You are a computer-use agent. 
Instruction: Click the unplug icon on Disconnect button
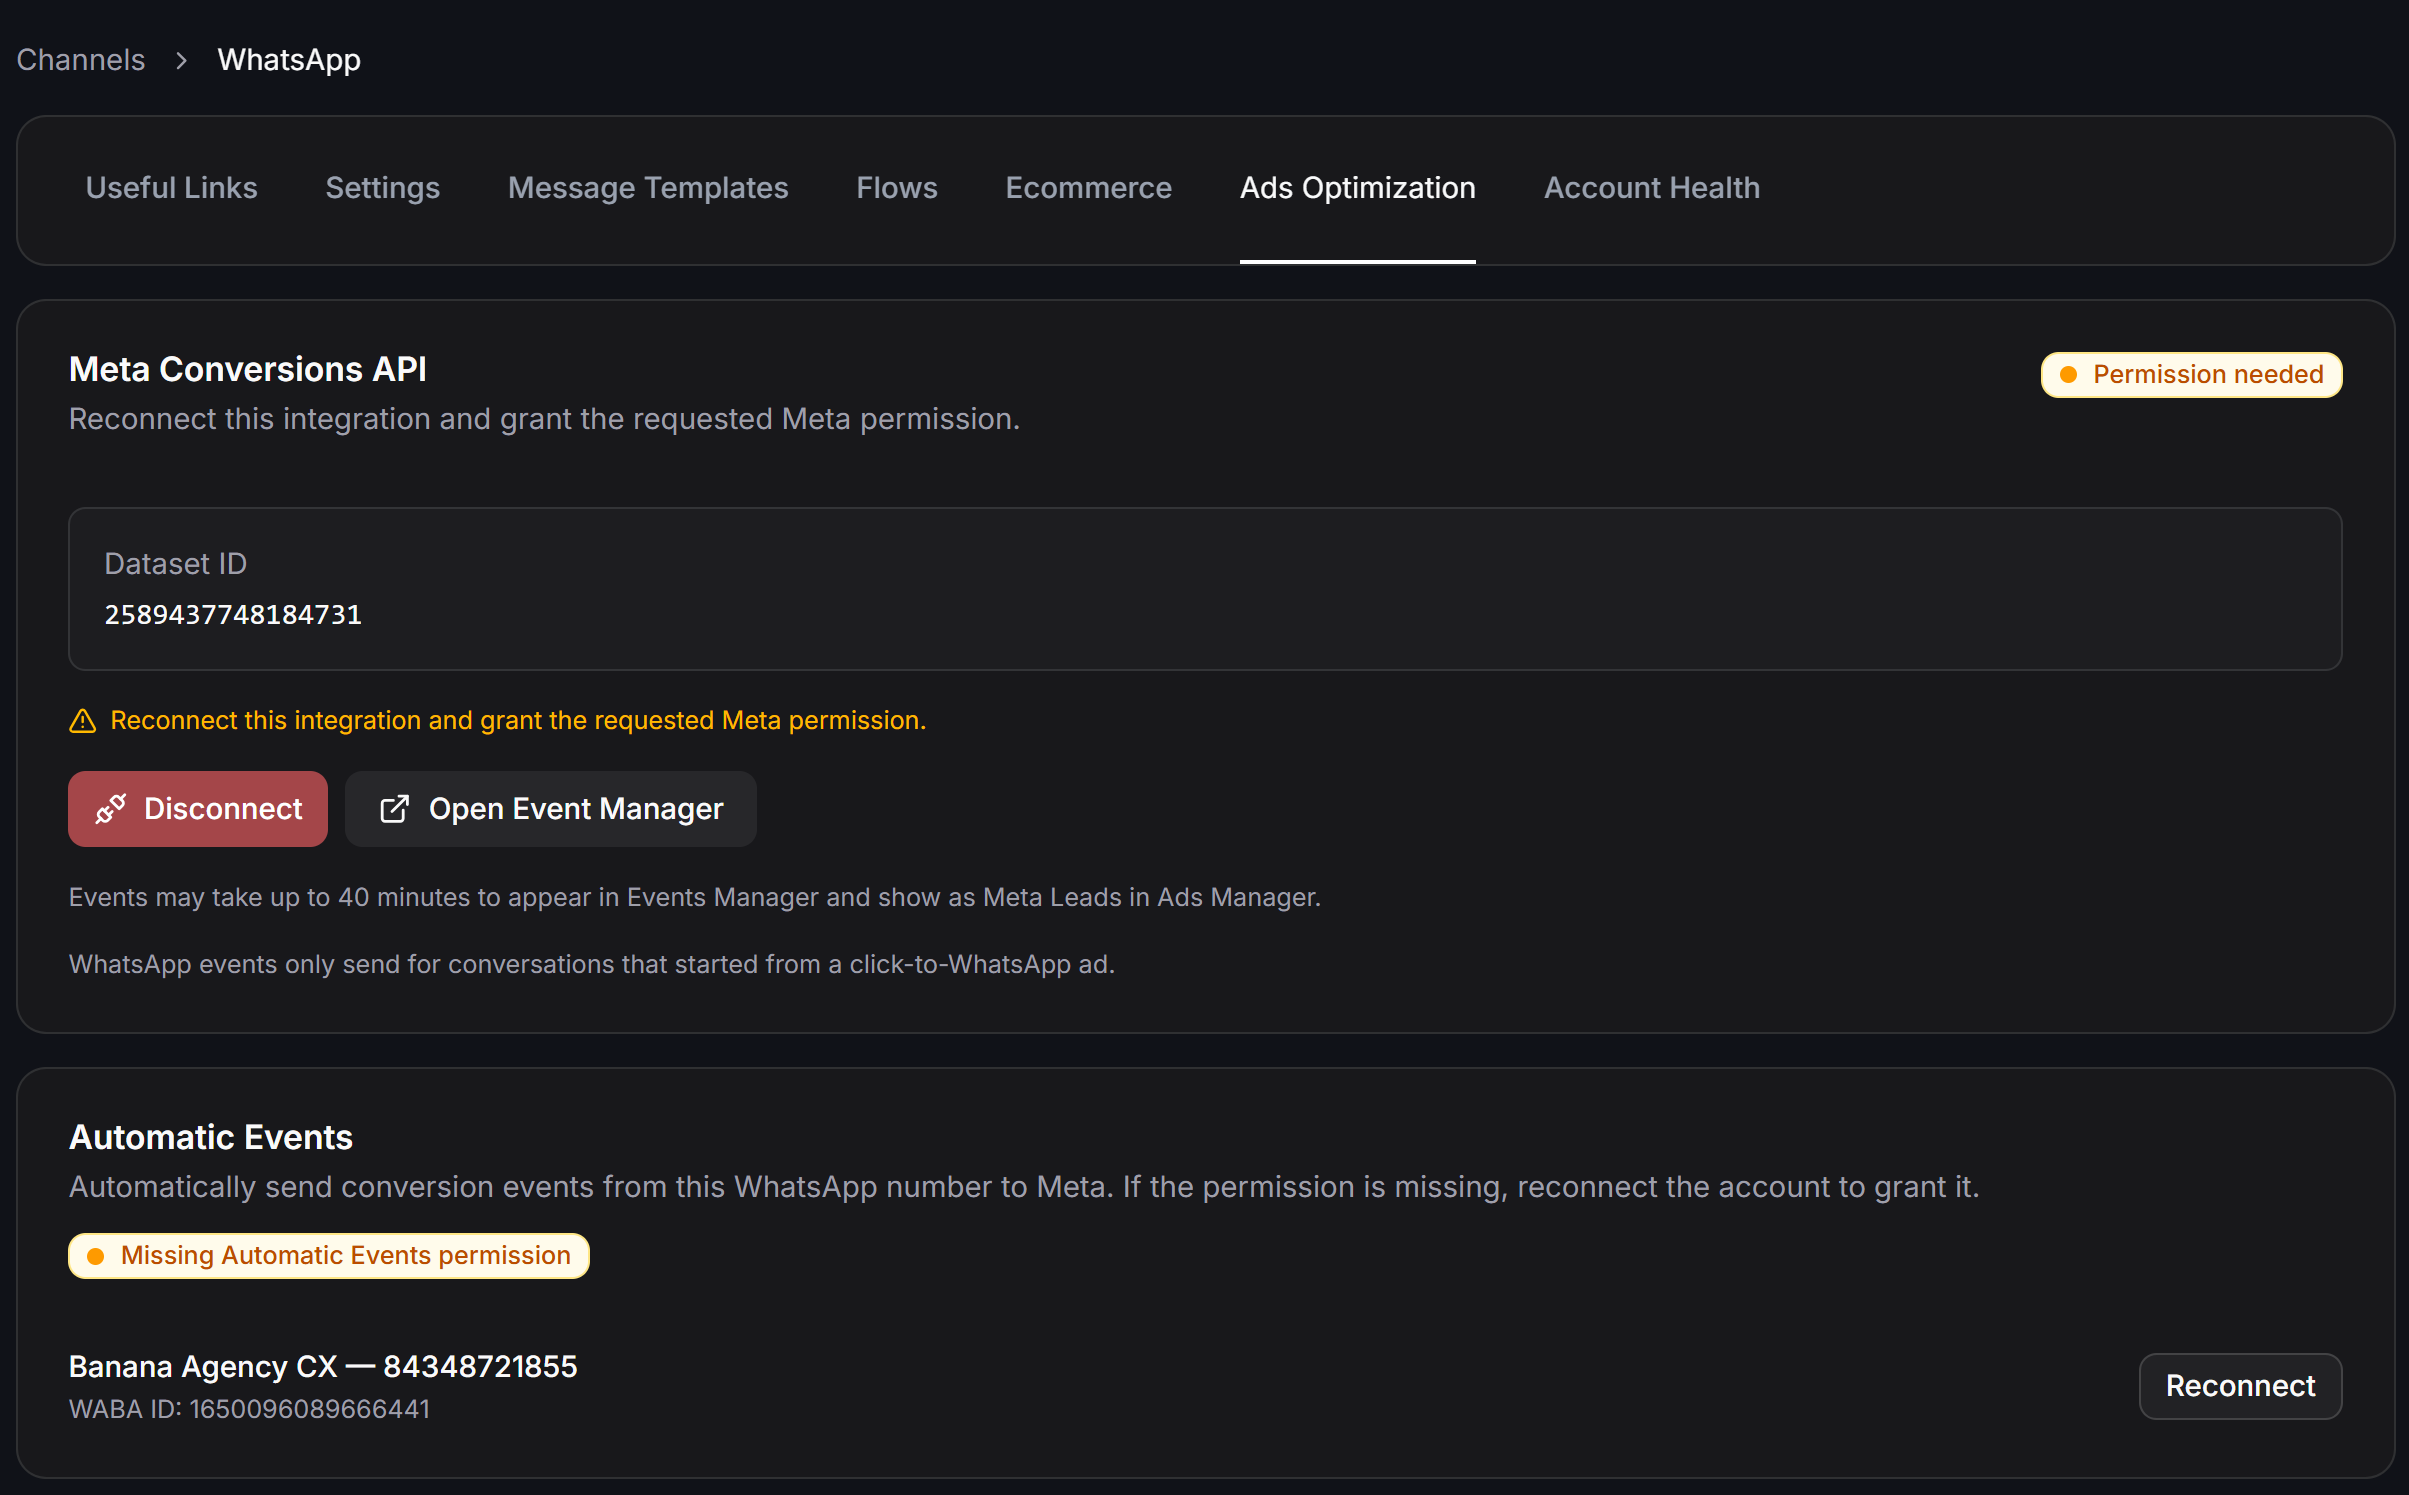pos(111,809)
